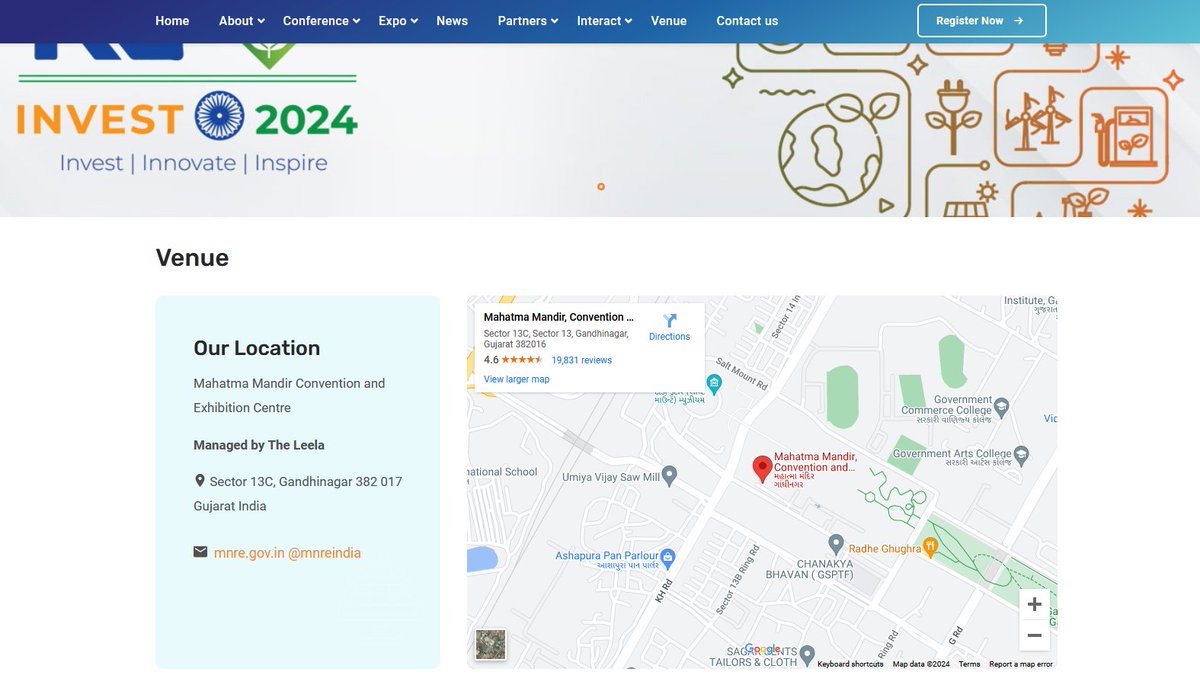Click the location pin icon beside address

coord(200,481)
